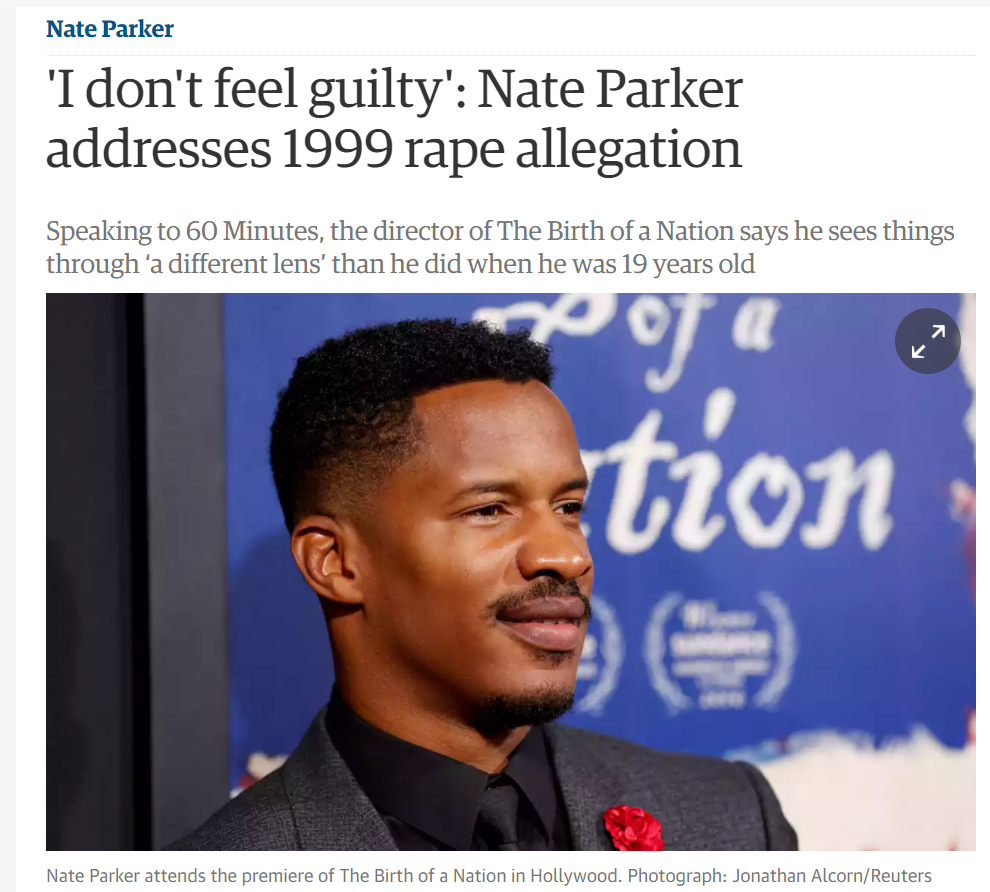Click the word 'allegation' in the headline
990x892 pixels.
coord(629,151)
